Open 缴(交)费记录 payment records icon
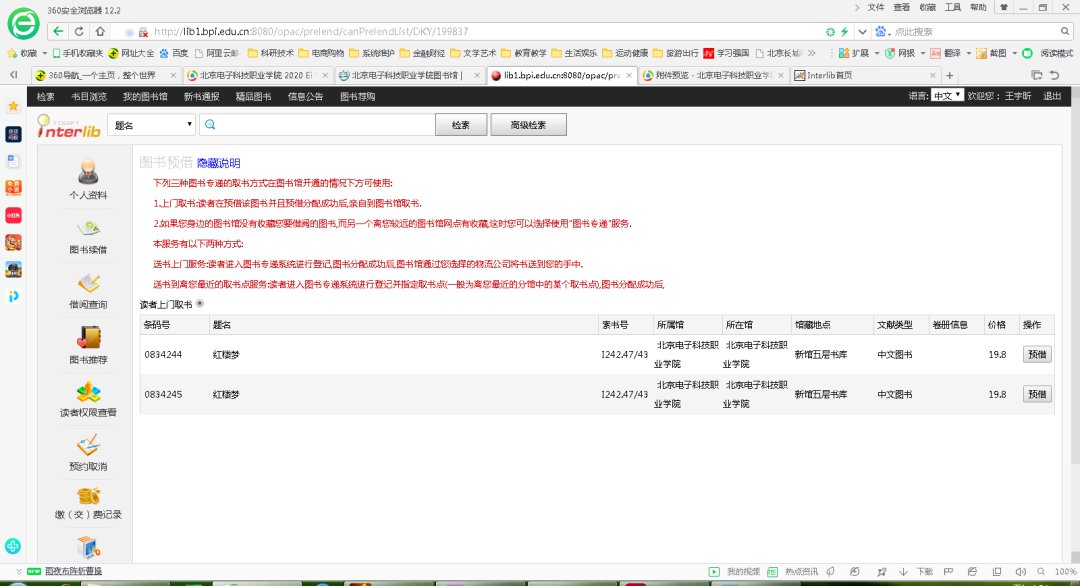Viewport: 1080px width, 586px height. [x=88, y=495]
